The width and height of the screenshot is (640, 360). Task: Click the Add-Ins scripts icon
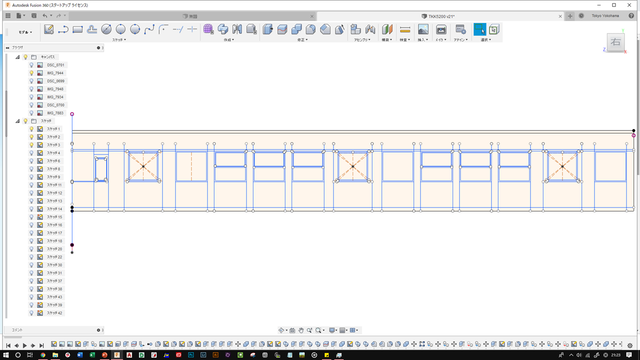coord(460,29)
